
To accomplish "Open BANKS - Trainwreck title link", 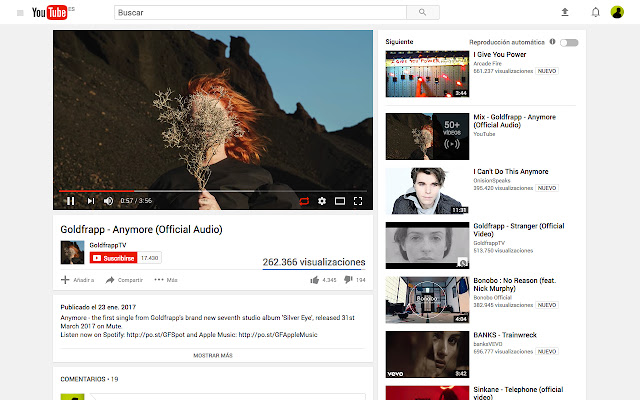I will 505,335.
